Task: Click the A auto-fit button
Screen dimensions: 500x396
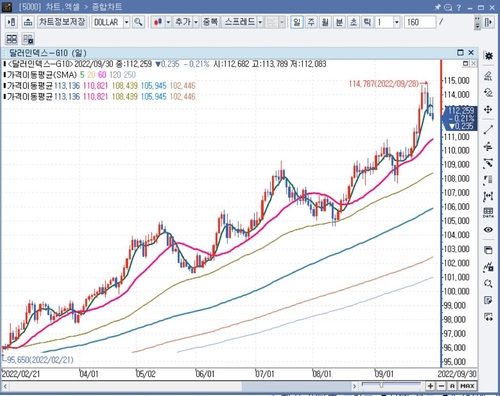Action: pyautogui.click(x=452, y=386)
